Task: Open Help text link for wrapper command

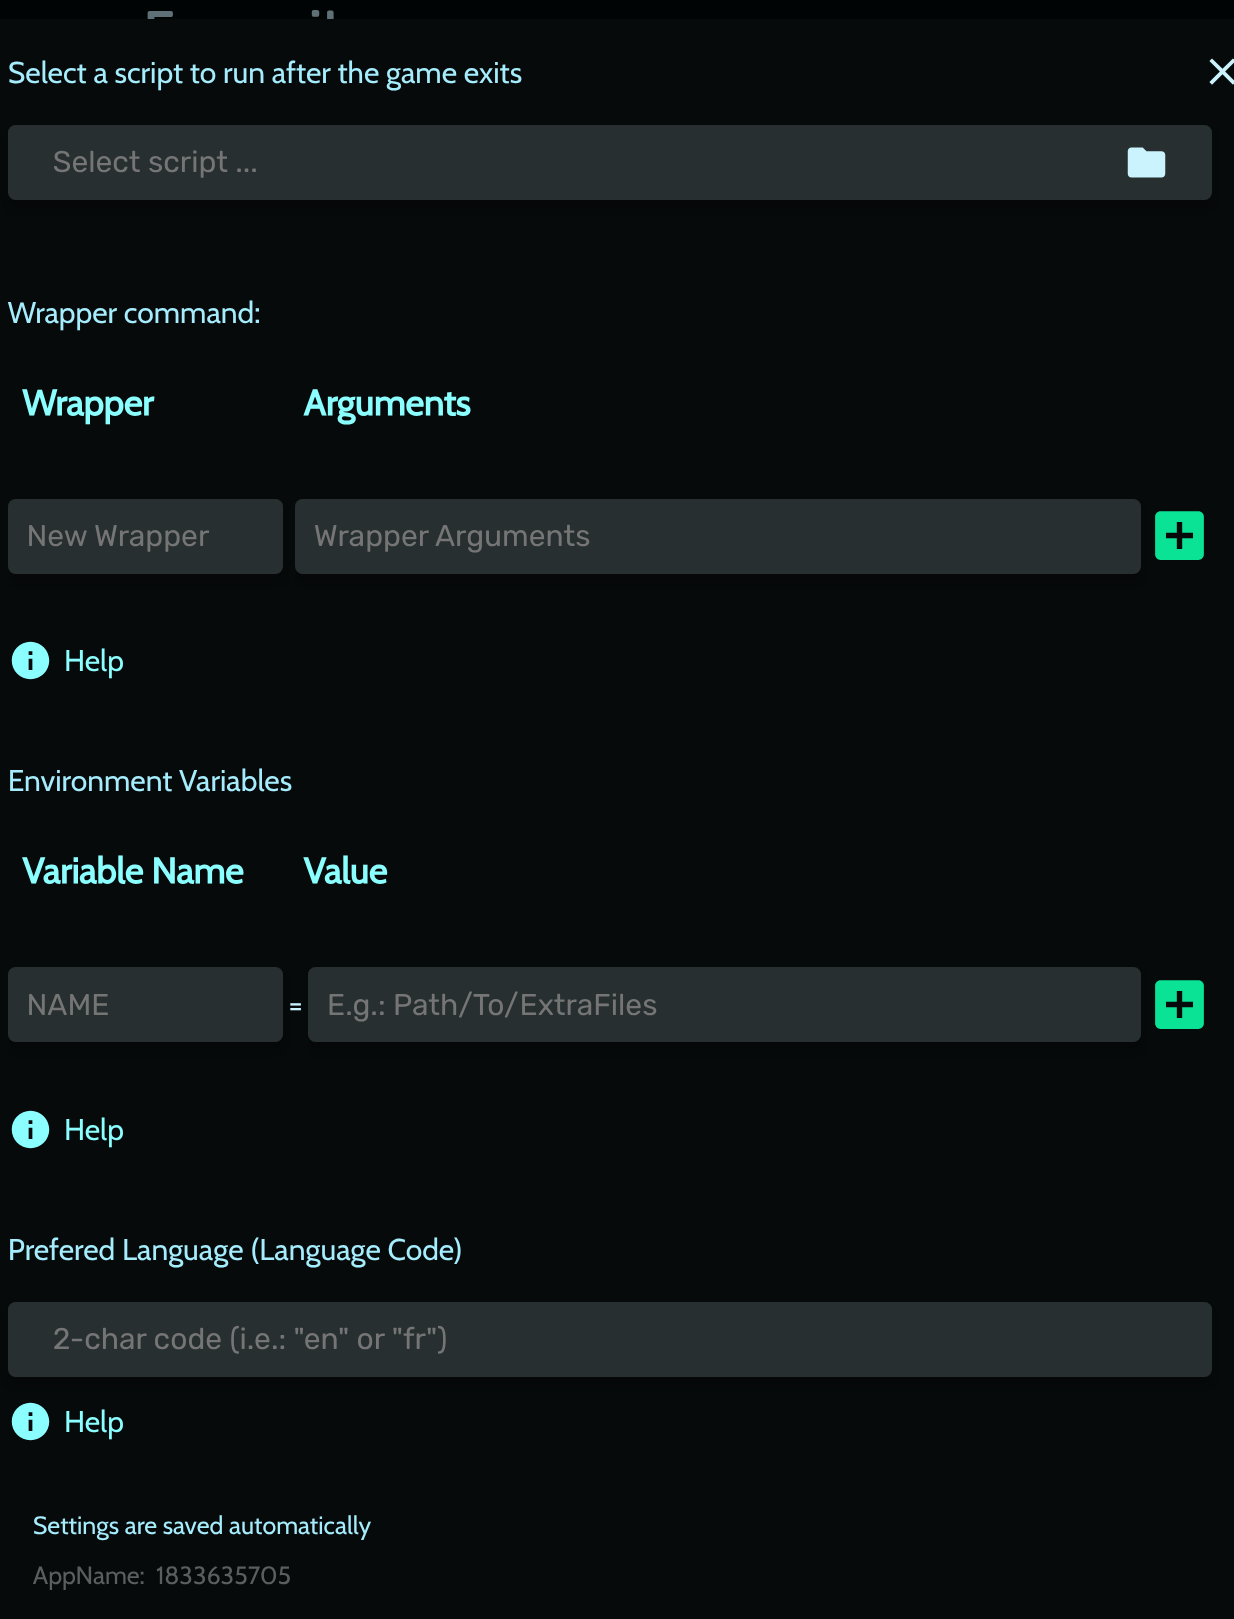Action: tap(94, 661)
